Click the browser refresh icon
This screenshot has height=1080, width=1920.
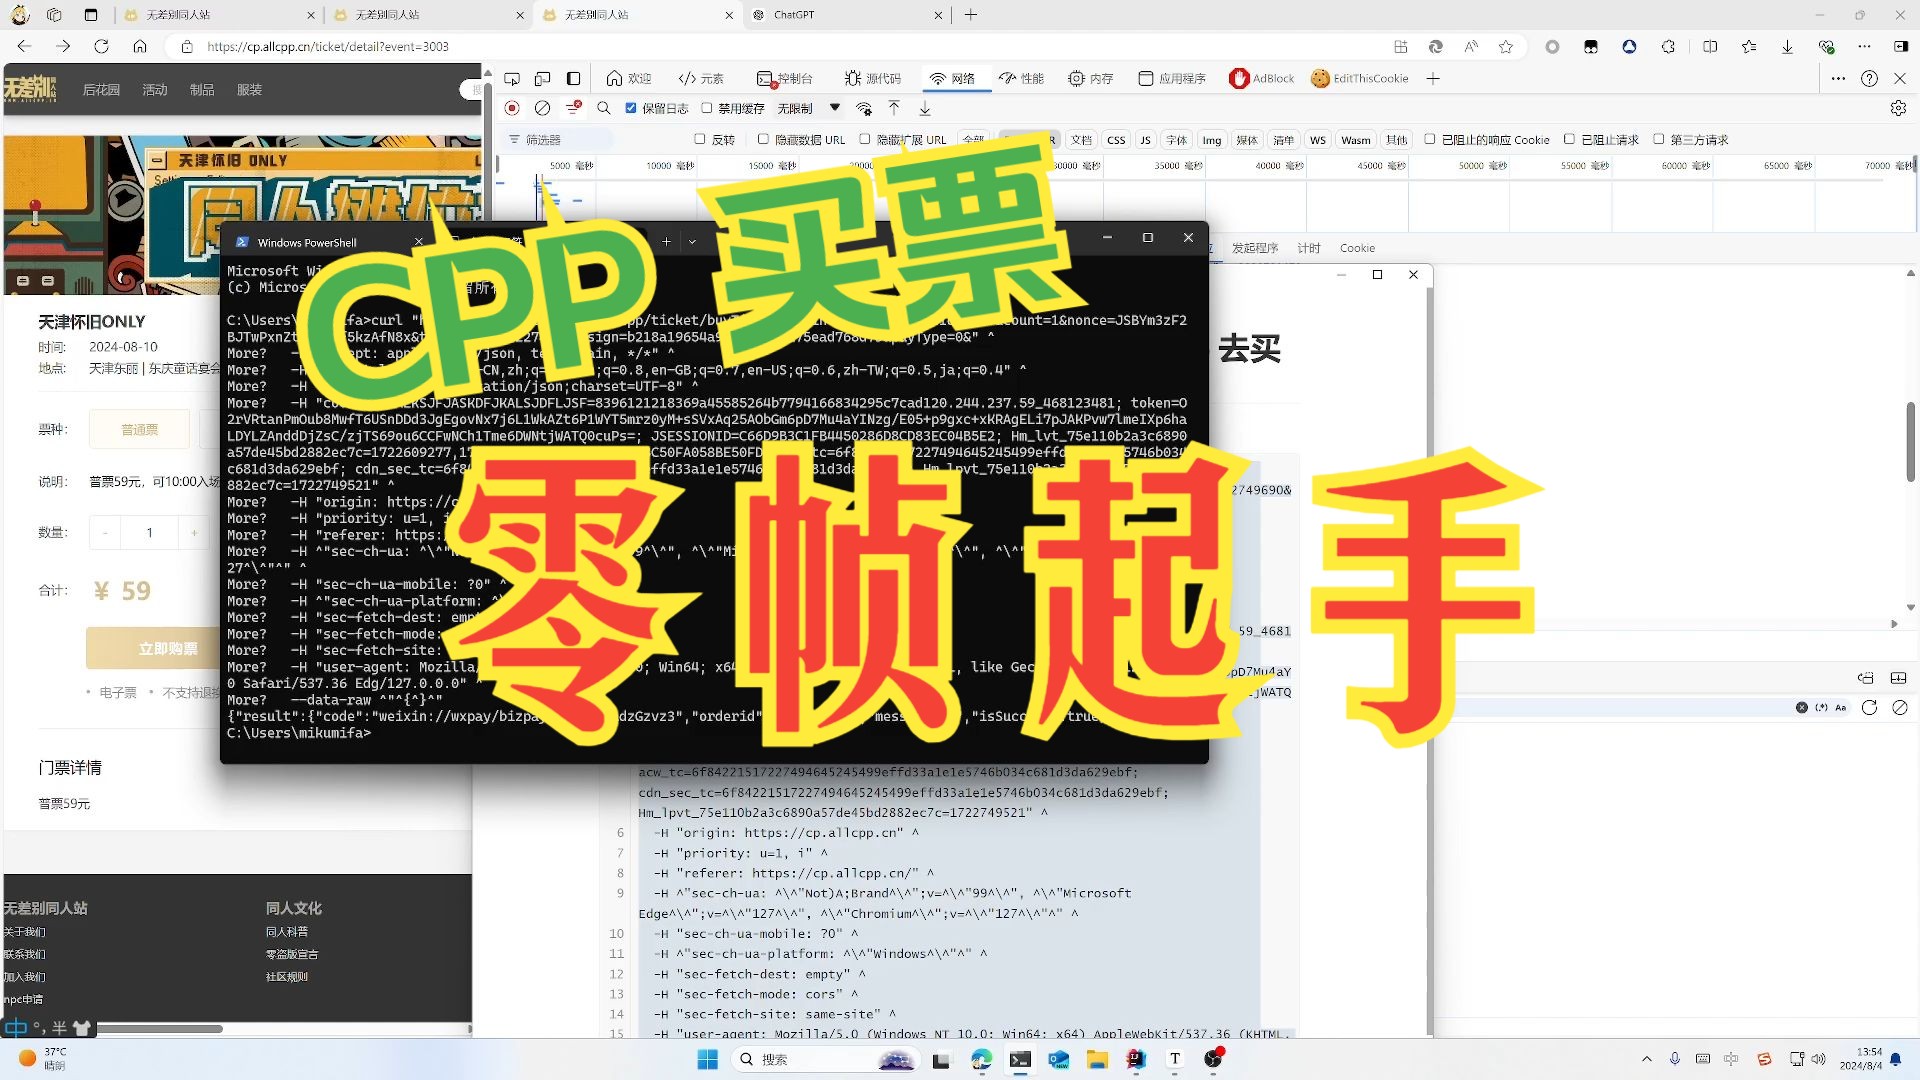(x=101, y=46)
